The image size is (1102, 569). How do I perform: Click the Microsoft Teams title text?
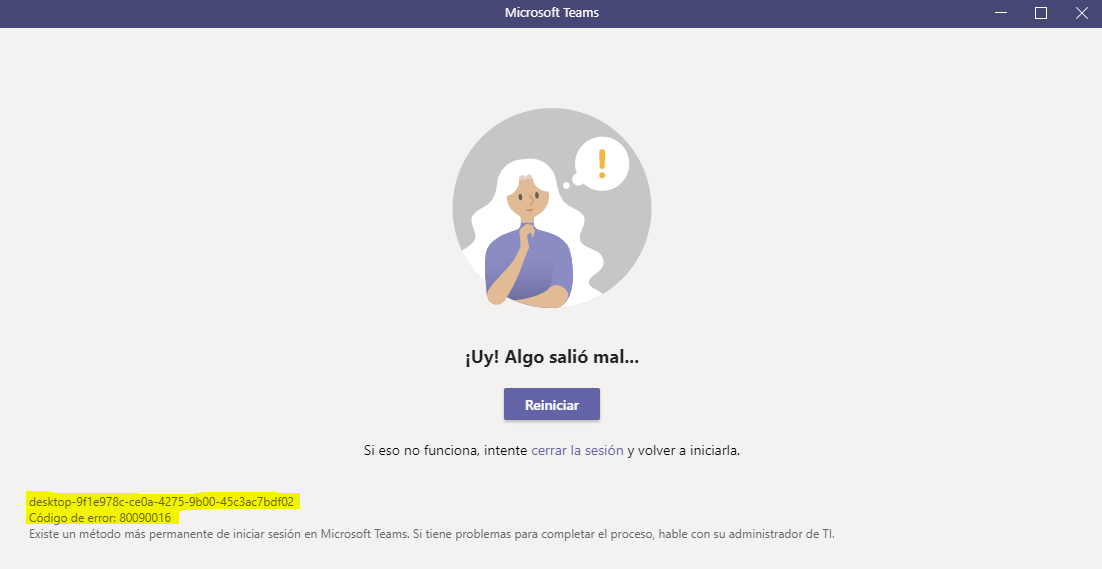pyautogui.click(x=552, y=13)
